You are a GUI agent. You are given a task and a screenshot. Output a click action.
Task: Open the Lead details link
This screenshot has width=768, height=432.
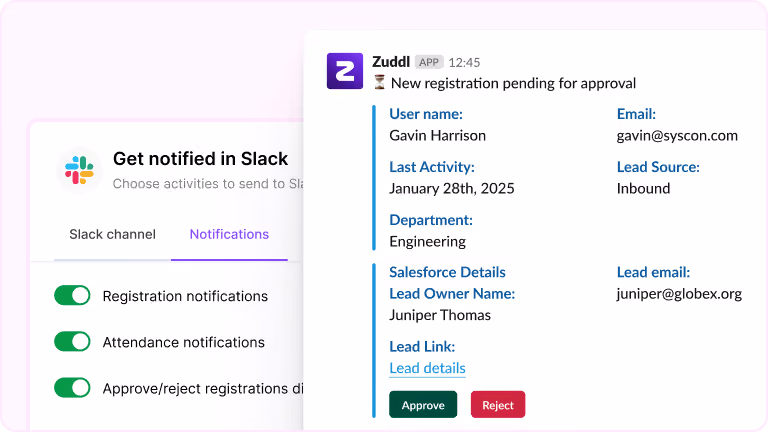[x=427, y=368]
